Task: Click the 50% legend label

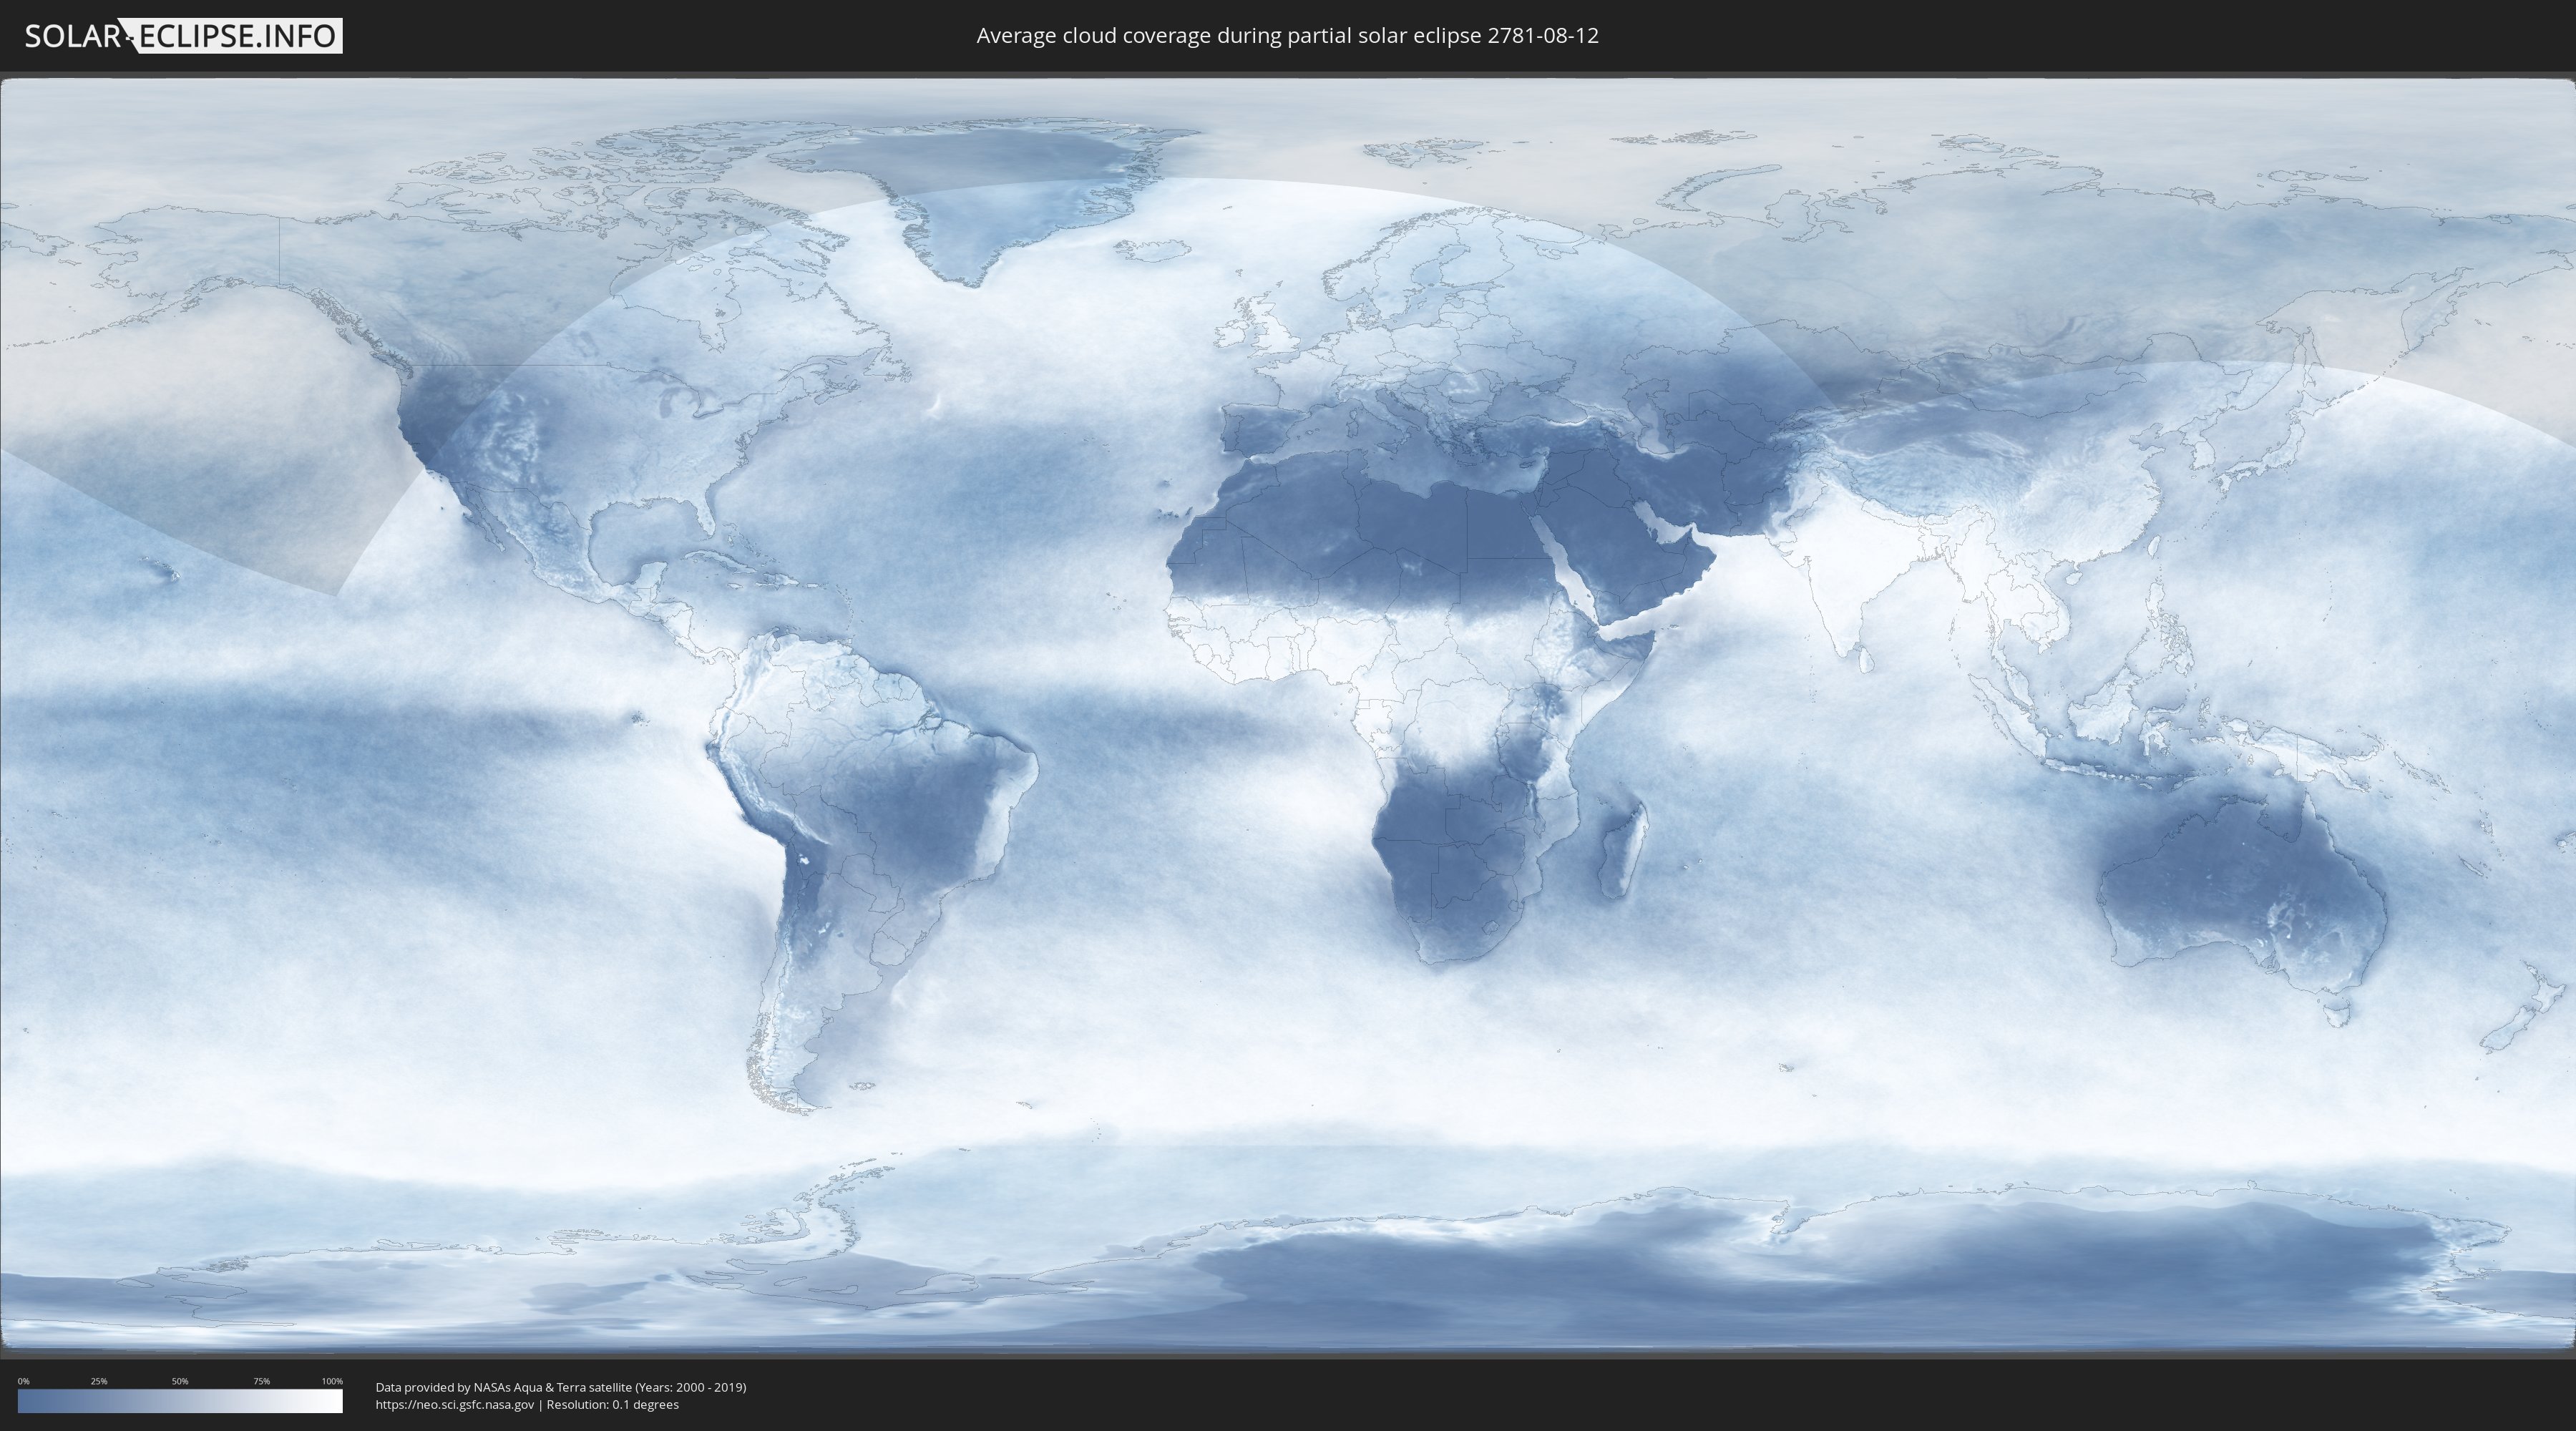Action: coord(180,1381)
